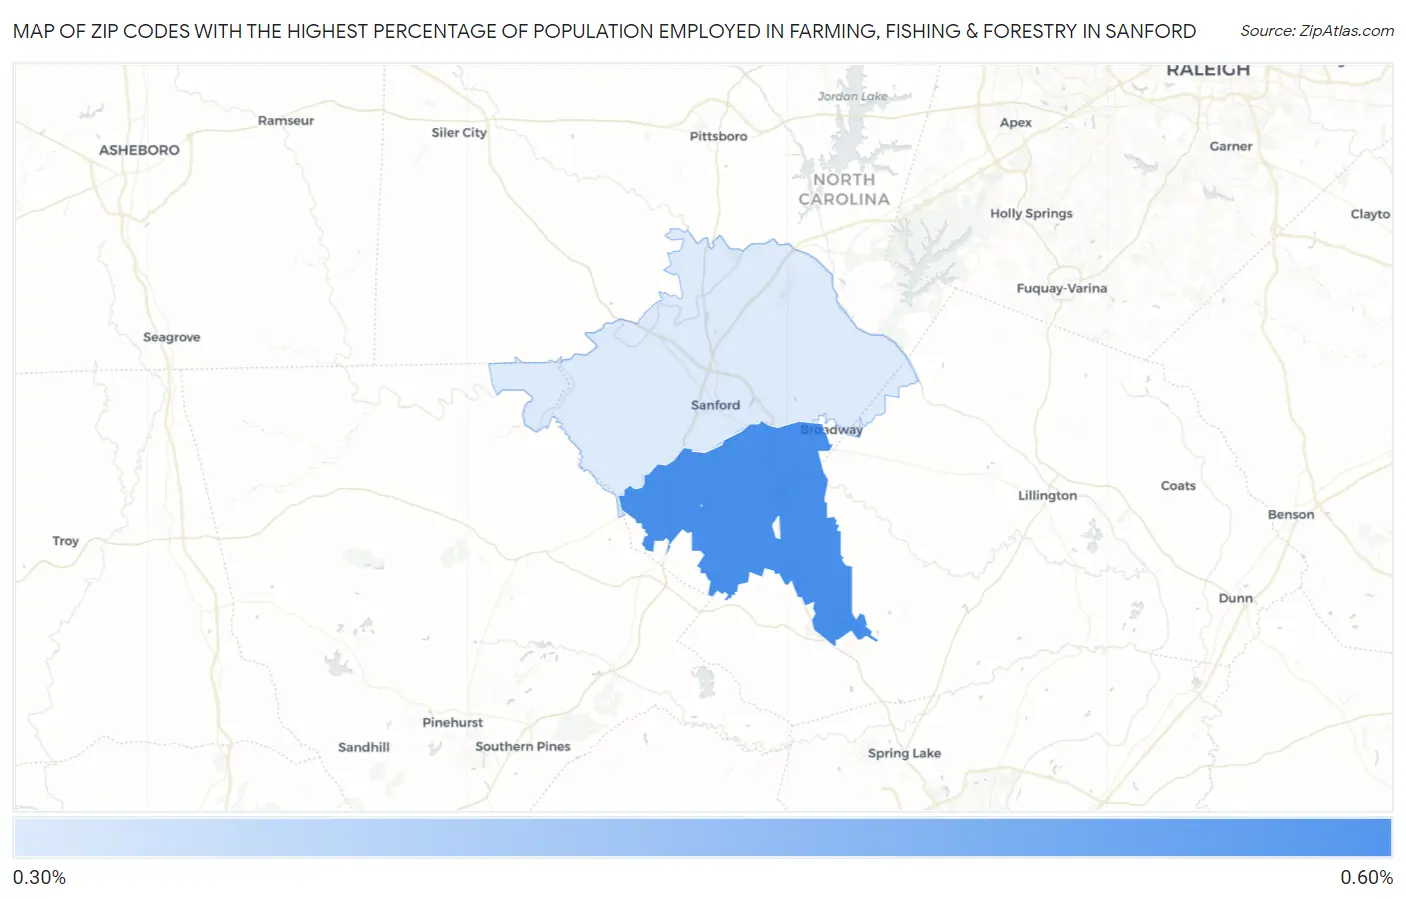The width and height of the screenshot is (1406, 899).
Task: Click the Fuquay-Varina label
Action: (1062, 289)
